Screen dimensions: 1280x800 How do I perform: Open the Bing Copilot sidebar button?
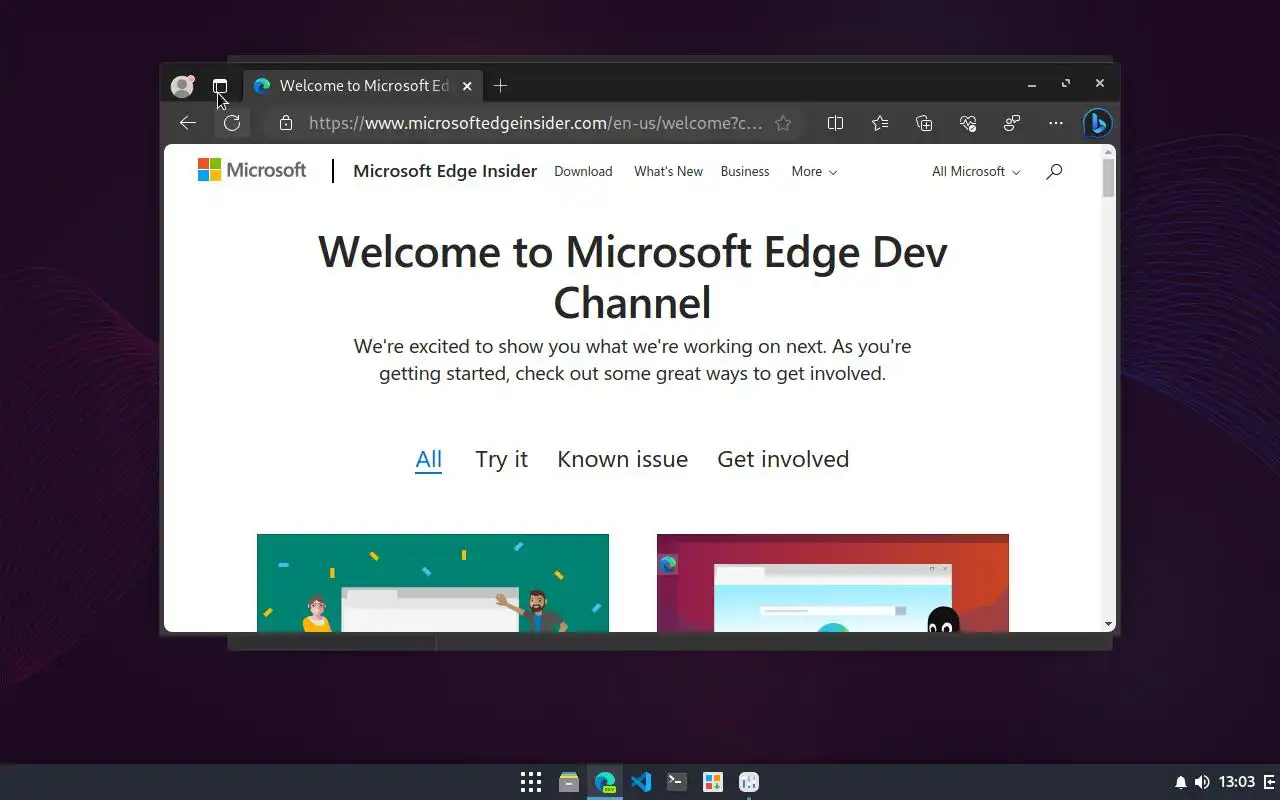pyautogui.click(x=1098, y=123)
